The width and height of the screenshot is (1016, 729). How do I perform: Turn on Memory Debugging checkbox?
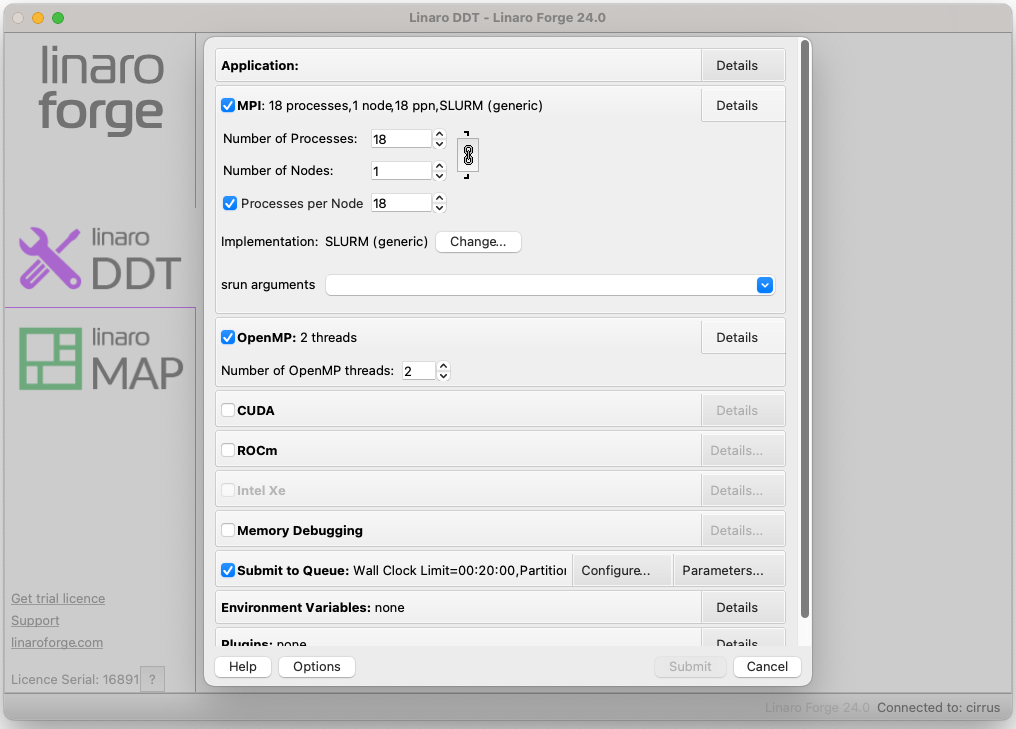point(228,530)
